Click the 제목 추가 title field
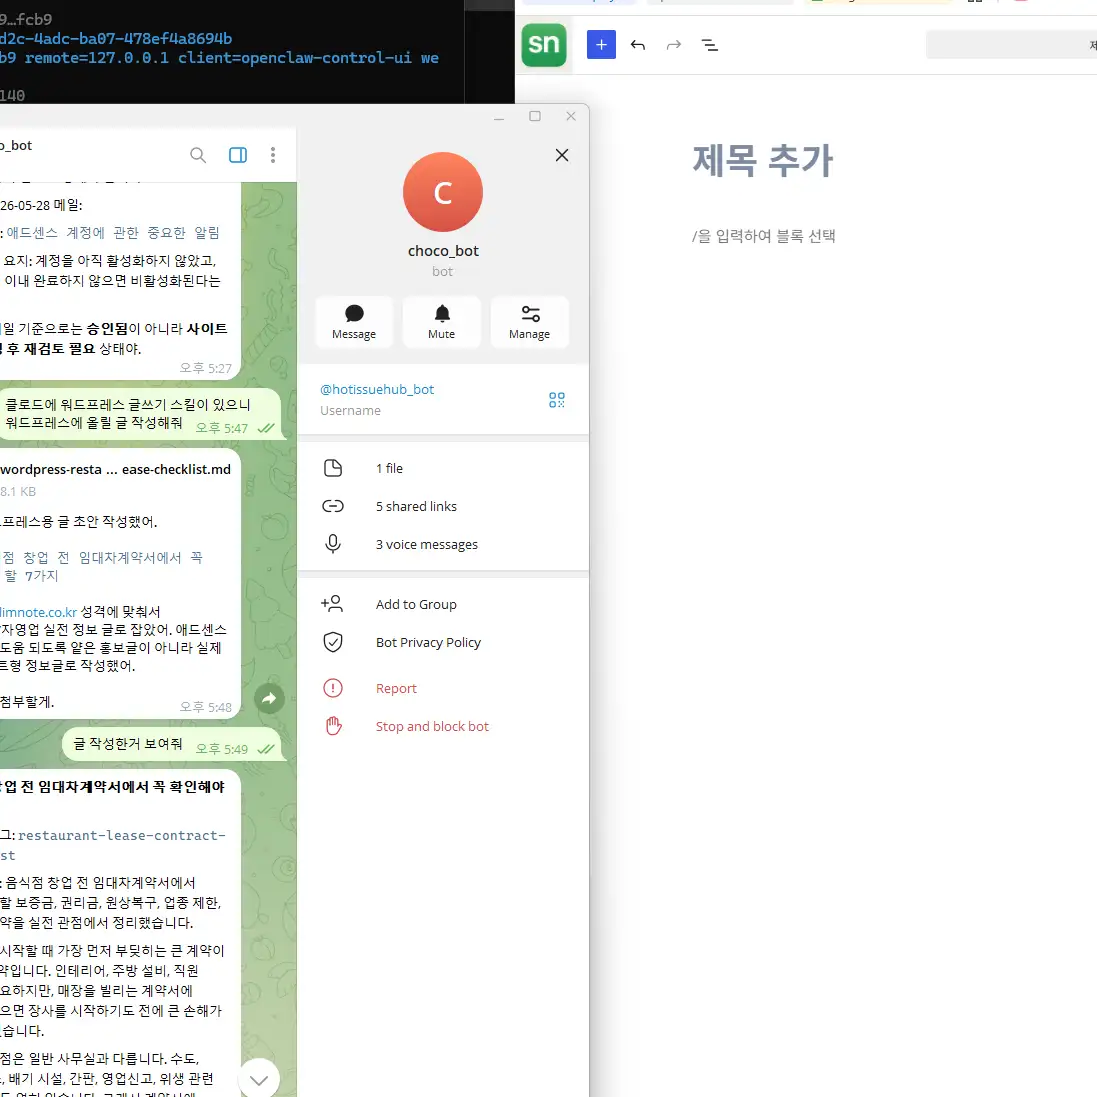The height and width of the screenshot is (1097, 1097). click(763, 160)
